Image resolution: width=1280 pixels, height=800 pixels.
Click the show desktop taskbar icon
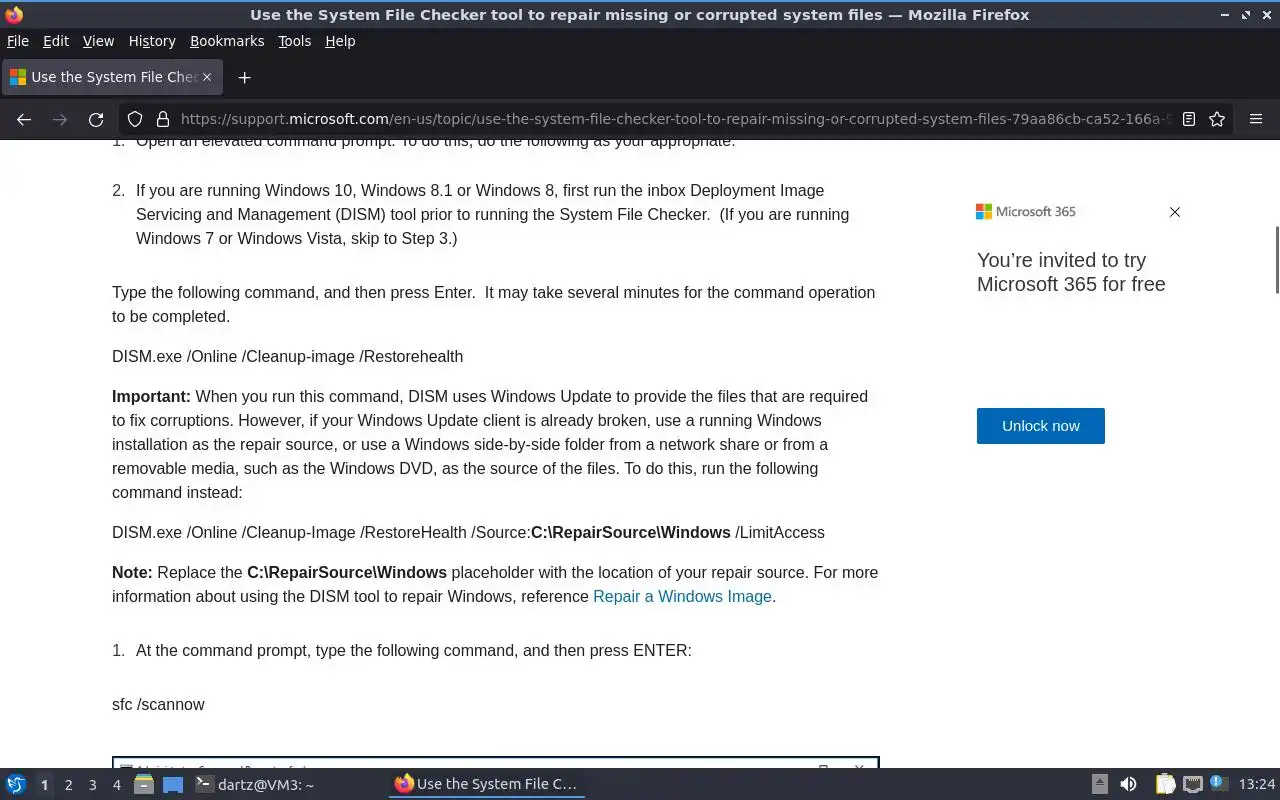173,785
